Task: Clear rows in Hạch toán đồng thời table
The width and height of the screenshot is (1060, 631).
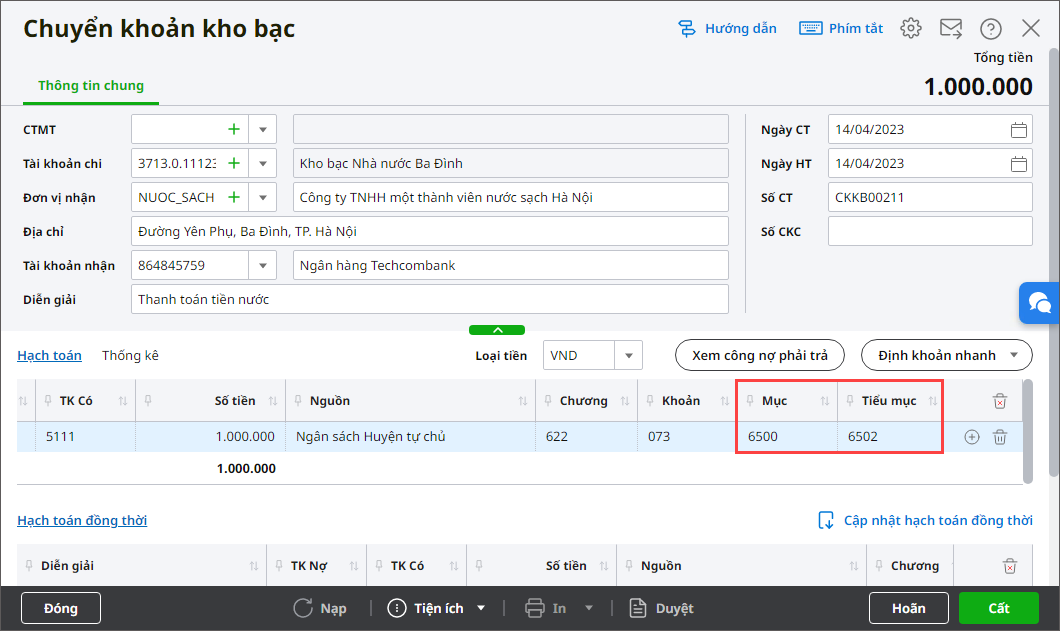Action: click(1010, 566)
